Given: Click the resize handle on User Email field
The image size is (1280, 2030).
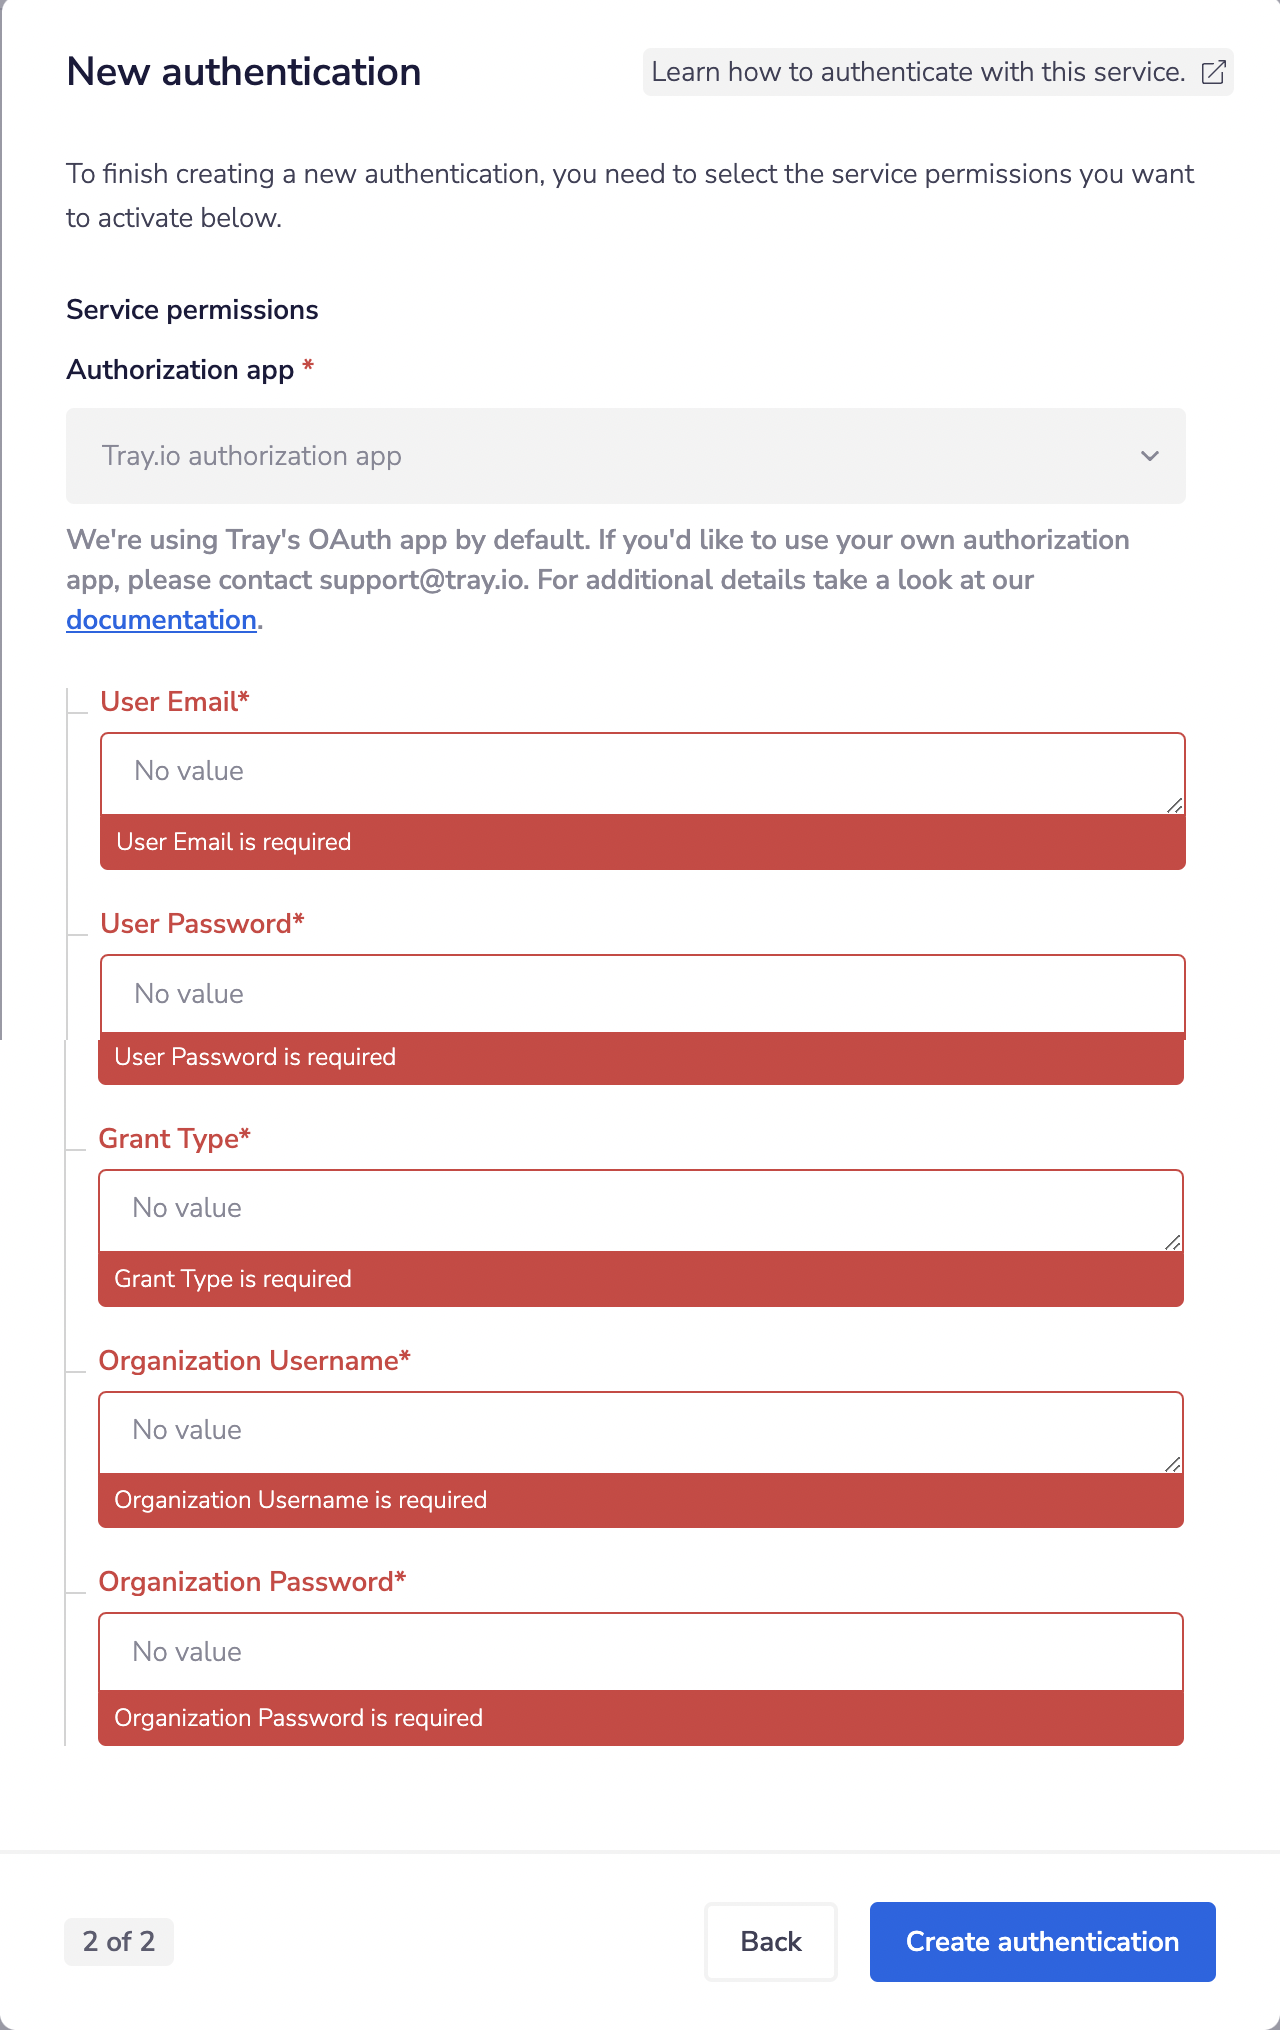Looking at the screenshot, I should point(1176,805).
